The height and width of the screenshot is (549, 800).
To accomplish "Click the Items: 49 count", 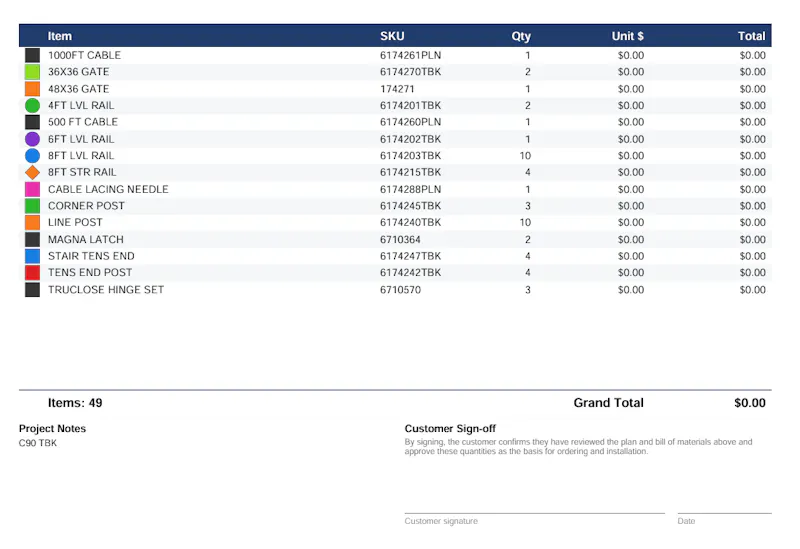I will click(75, 403).
